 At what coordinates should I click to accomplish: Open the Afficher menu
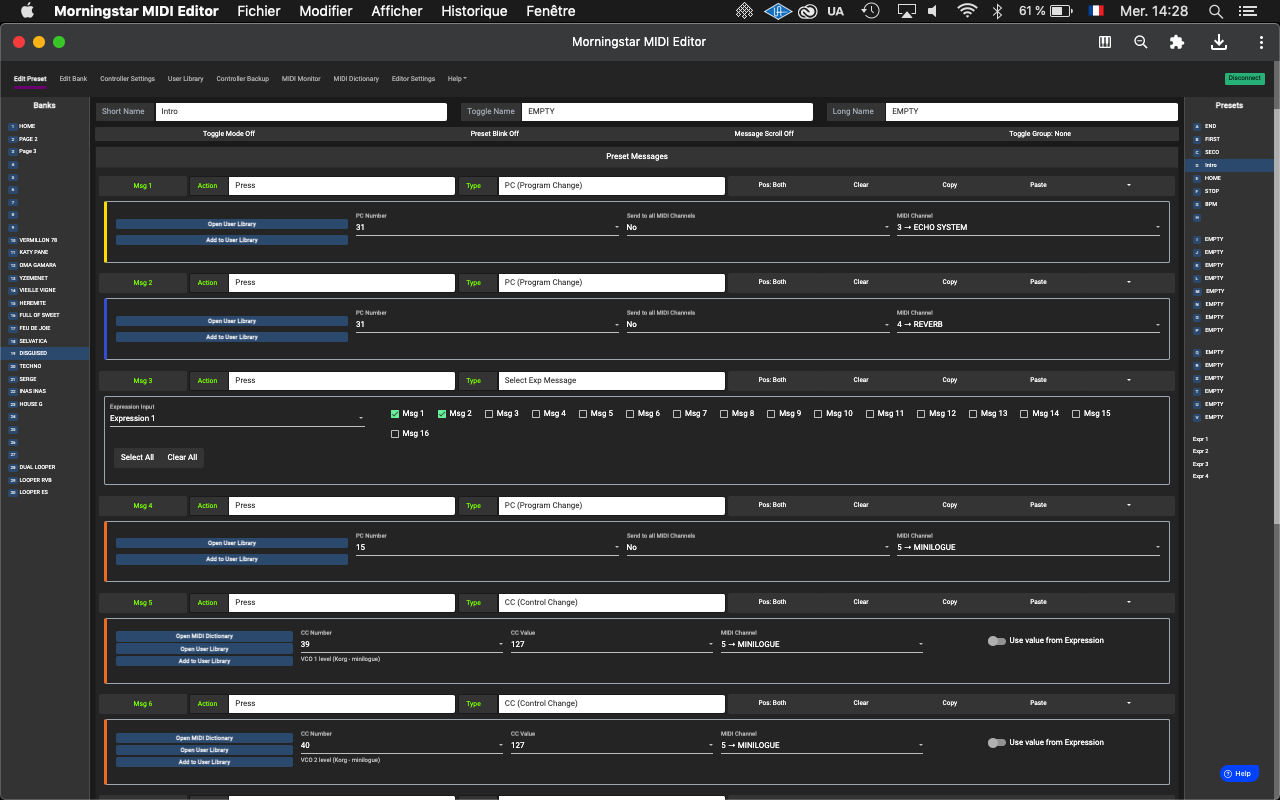[397, 11]
